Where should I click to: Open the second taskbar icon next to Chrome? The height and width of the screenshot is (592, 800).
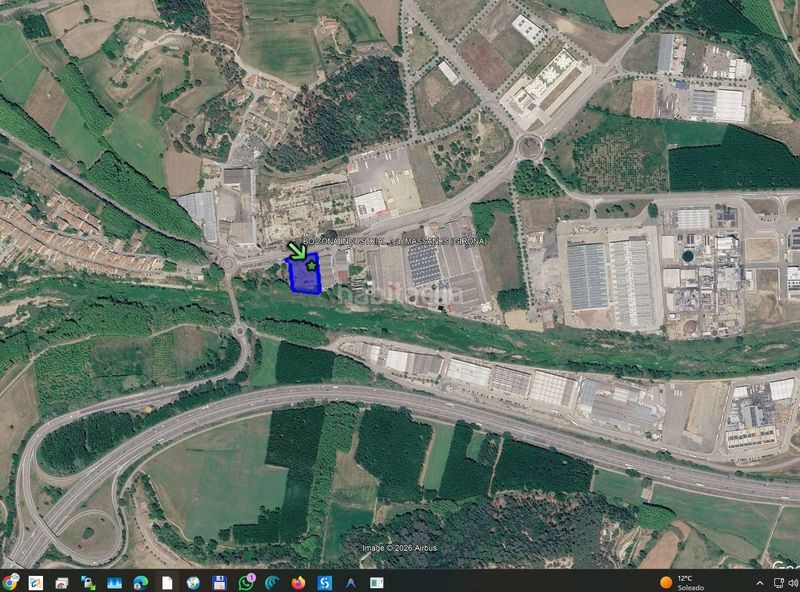pyautogui.click(x=36, y=582)
